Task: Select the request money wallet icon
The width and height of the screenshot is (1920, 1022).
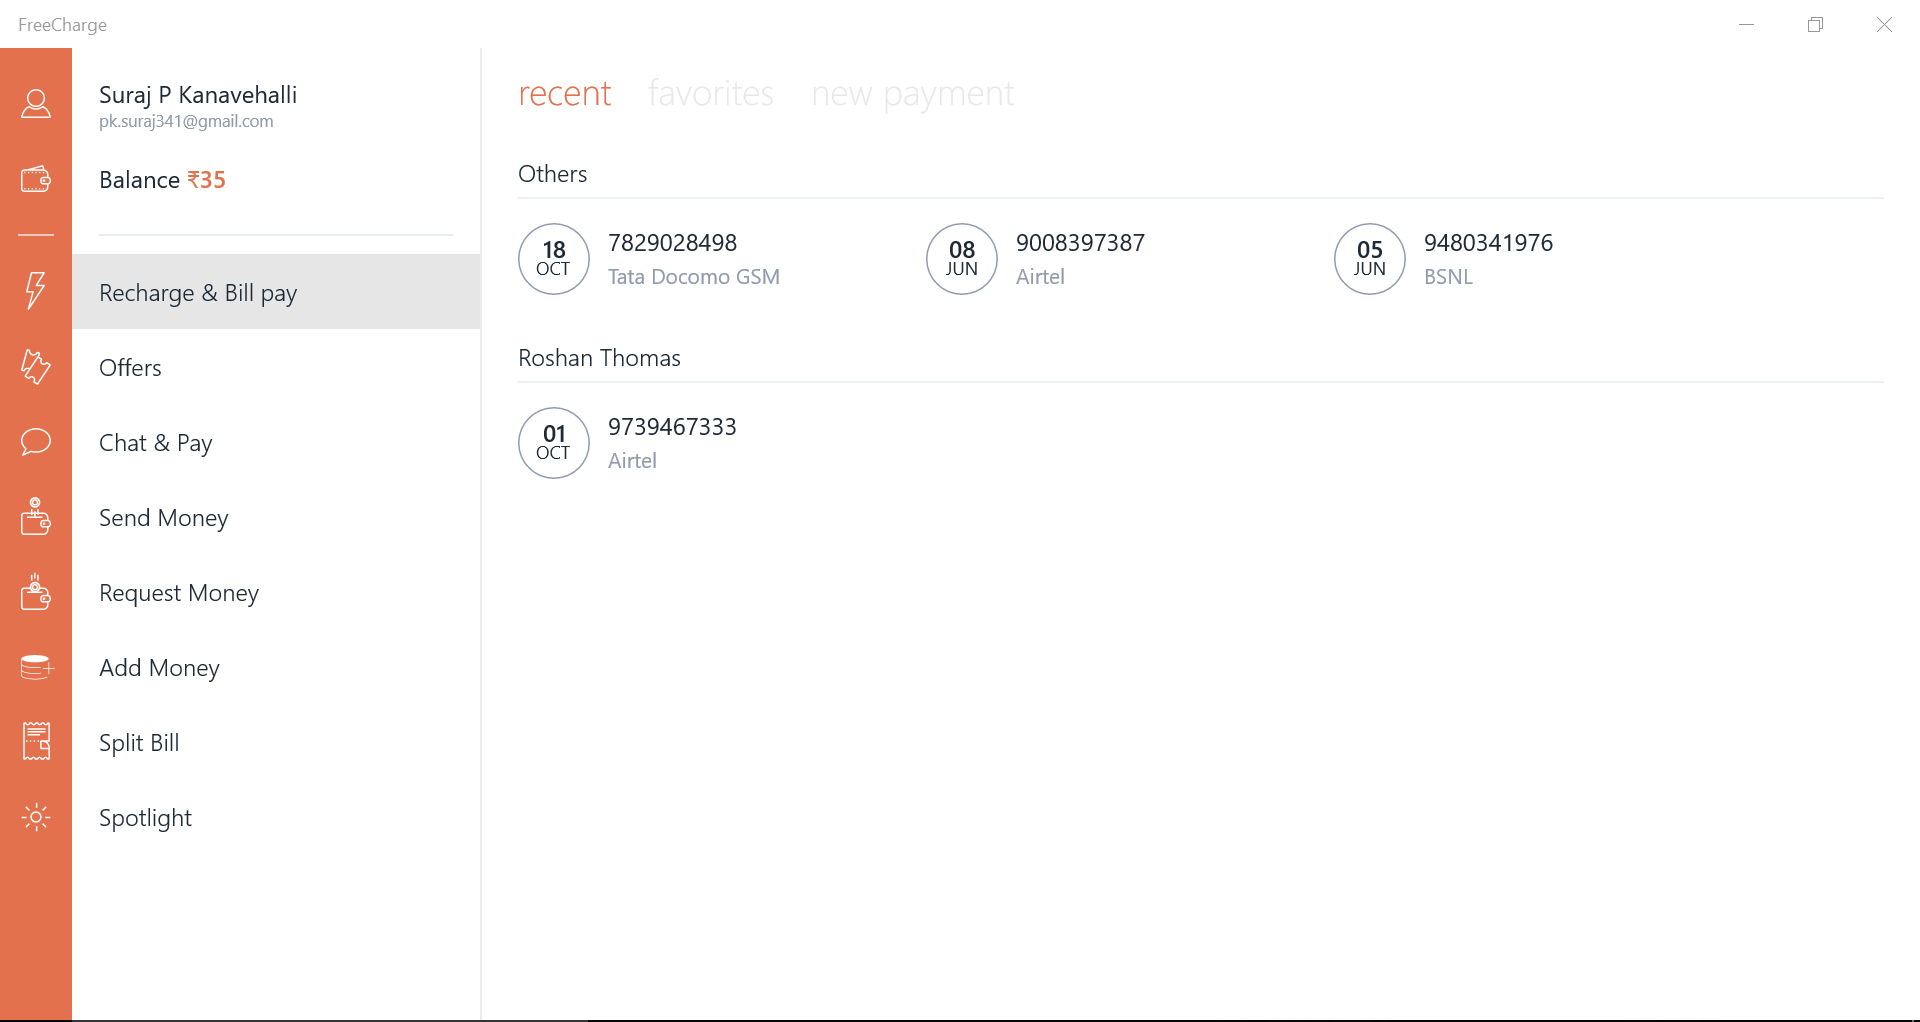Action: 36,591
